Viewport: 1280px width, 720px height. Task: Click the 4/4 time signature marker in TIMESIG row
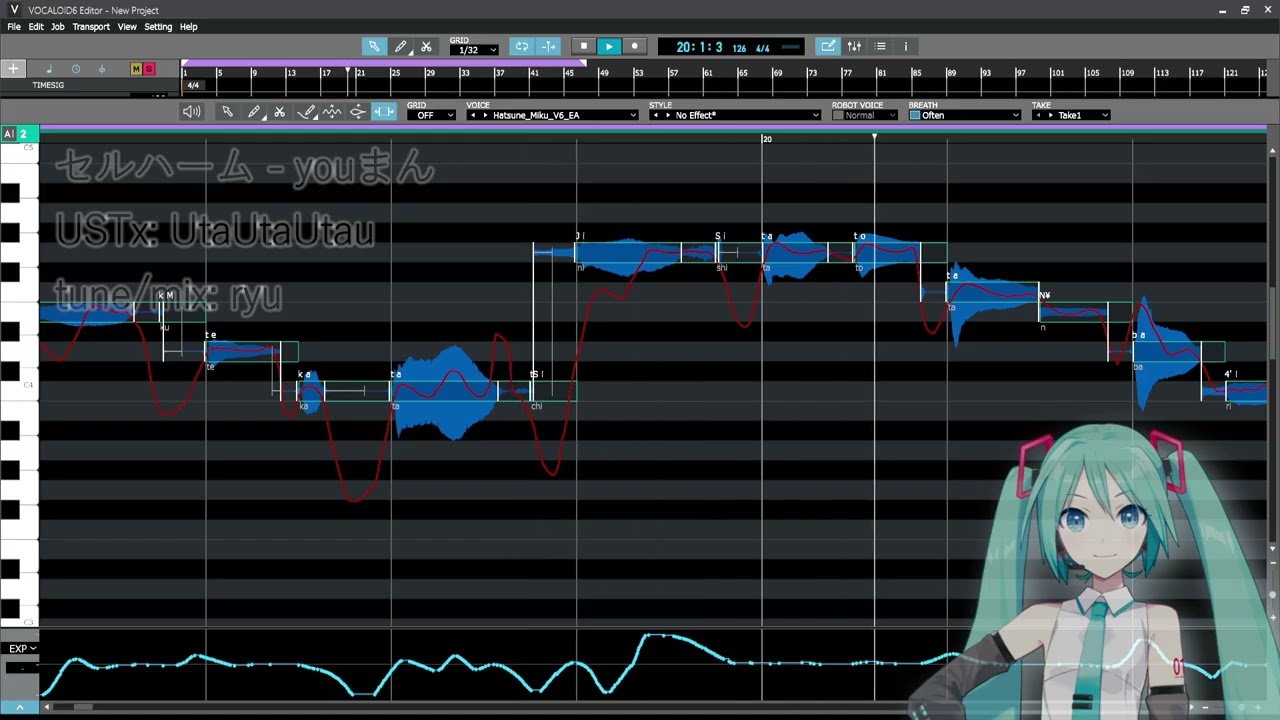click(x=193, y=85)
